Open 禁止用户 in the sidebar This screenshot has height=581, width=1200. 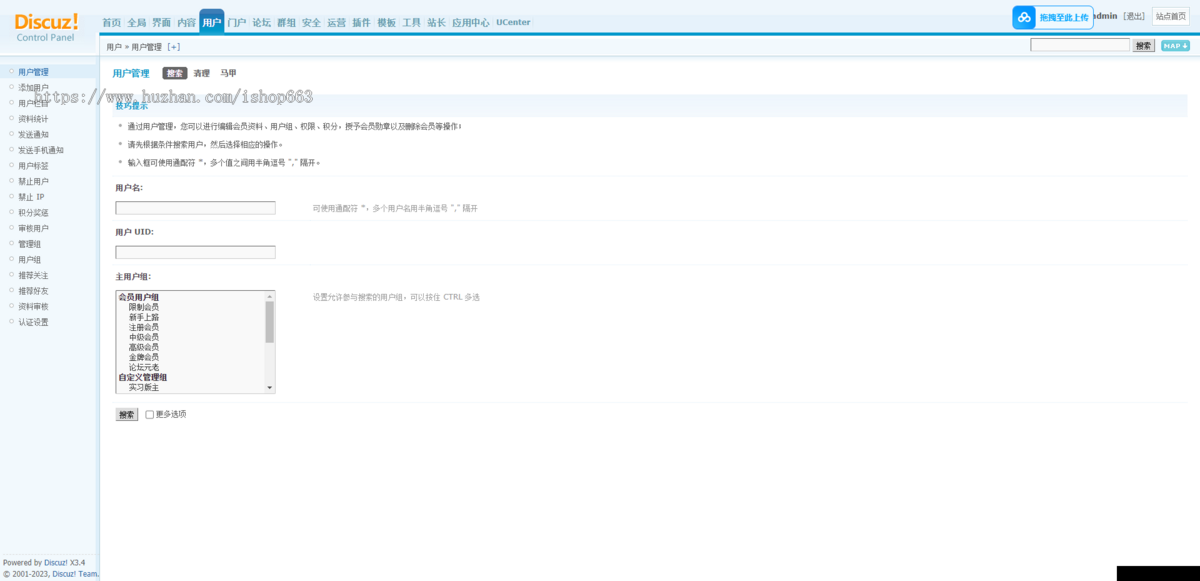33,181
